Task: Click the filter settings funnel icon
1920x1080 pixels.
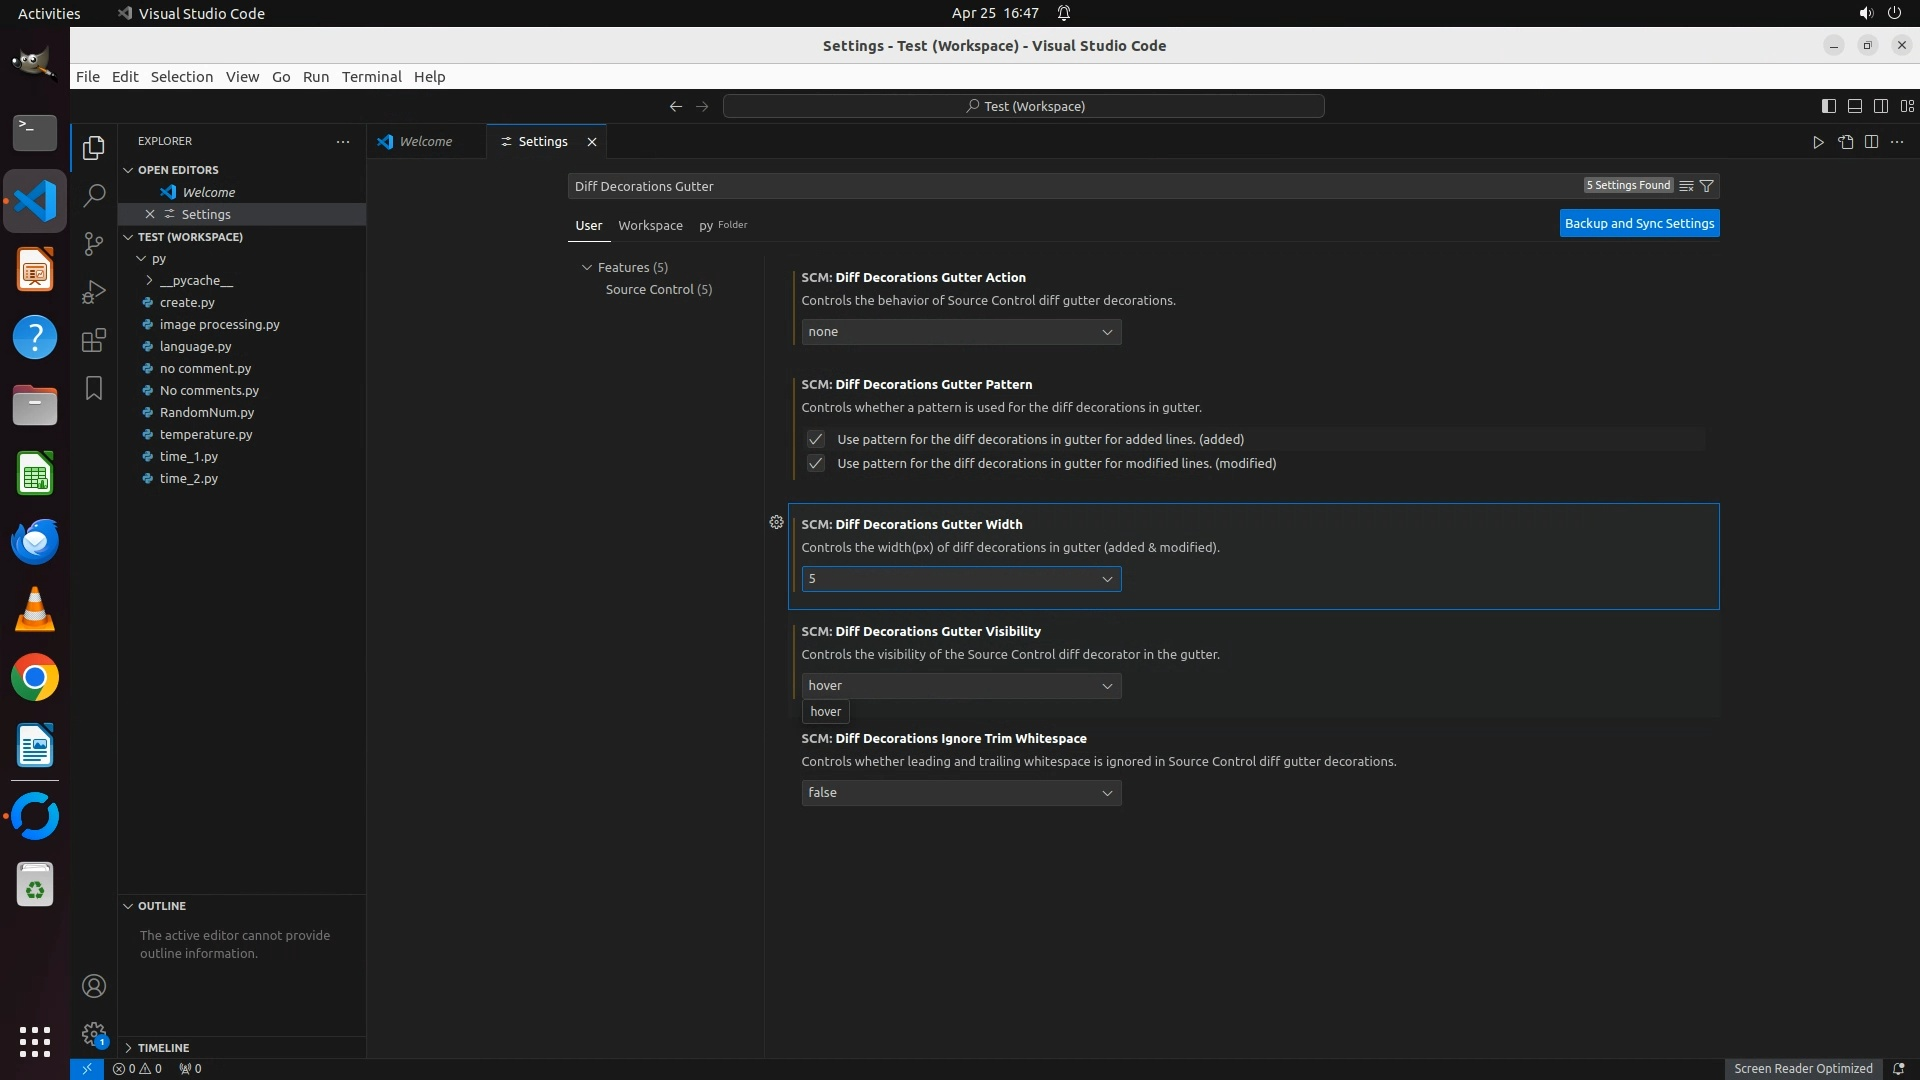Action: pos(1707,186)
